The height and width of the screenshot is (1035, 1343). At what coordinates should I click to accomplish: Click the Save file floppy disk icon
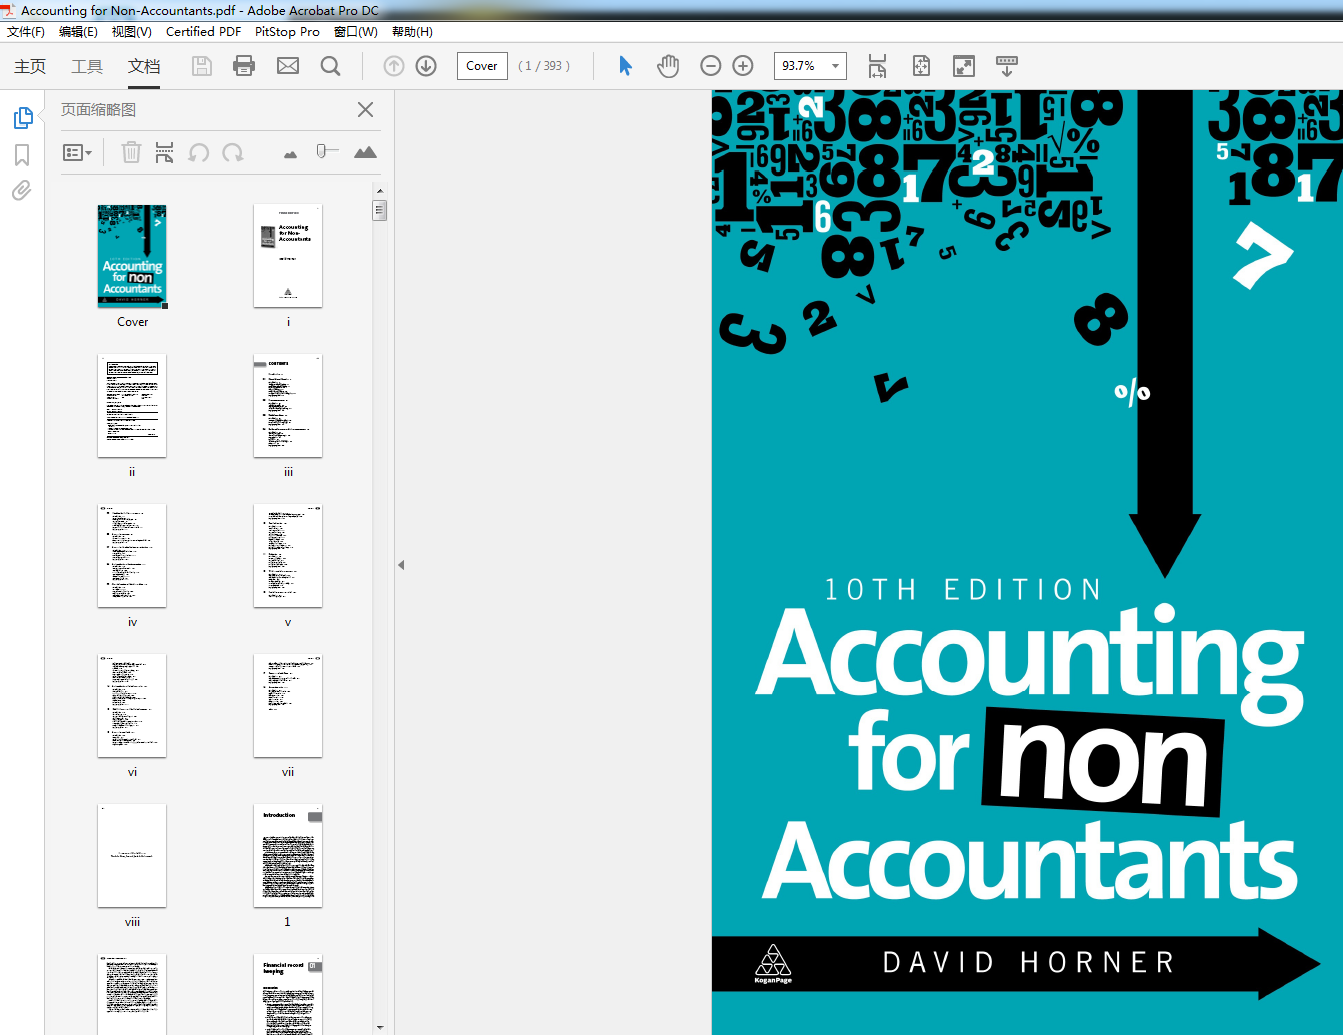[202, 66]
